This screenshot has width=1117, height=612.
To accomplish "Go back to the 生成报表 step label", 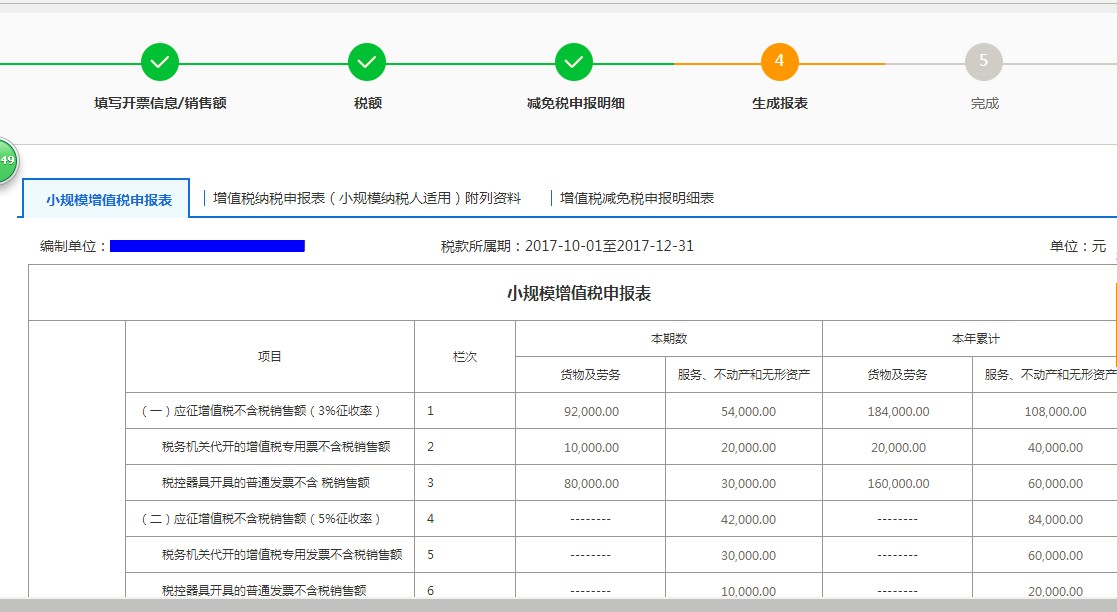I will (779, 103).
